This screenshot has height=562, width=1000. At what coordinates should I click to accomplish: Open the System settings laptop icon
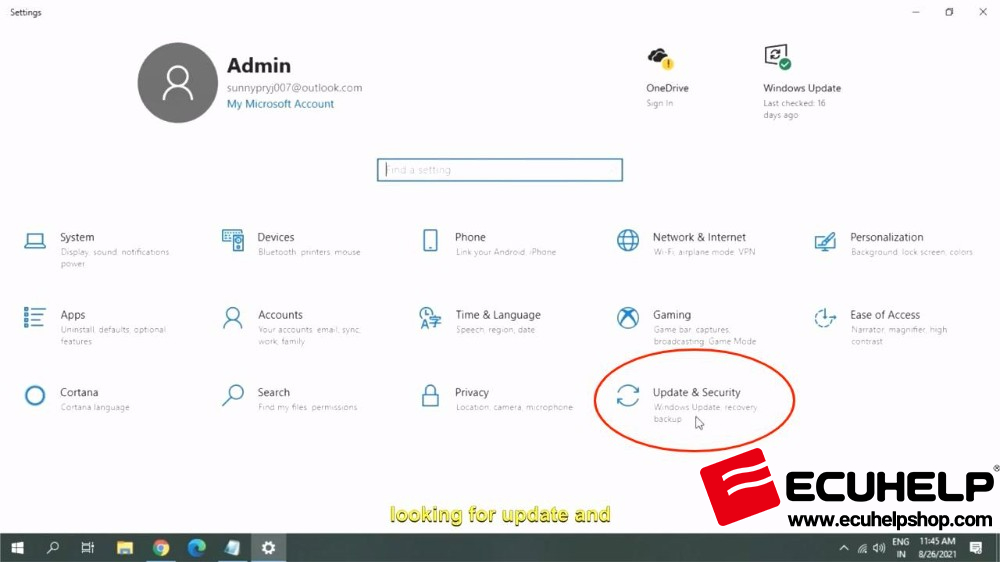35,241
